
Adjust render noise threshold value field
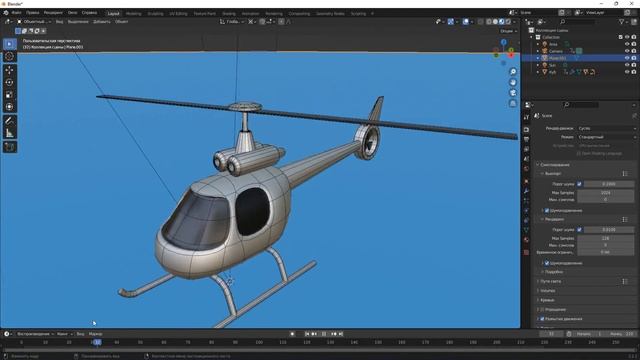point(609,230)
